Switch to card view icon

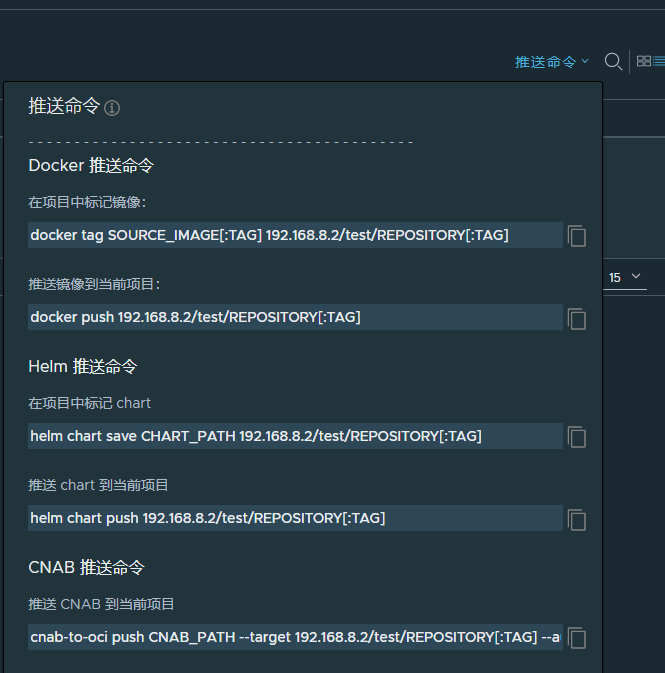644,61
